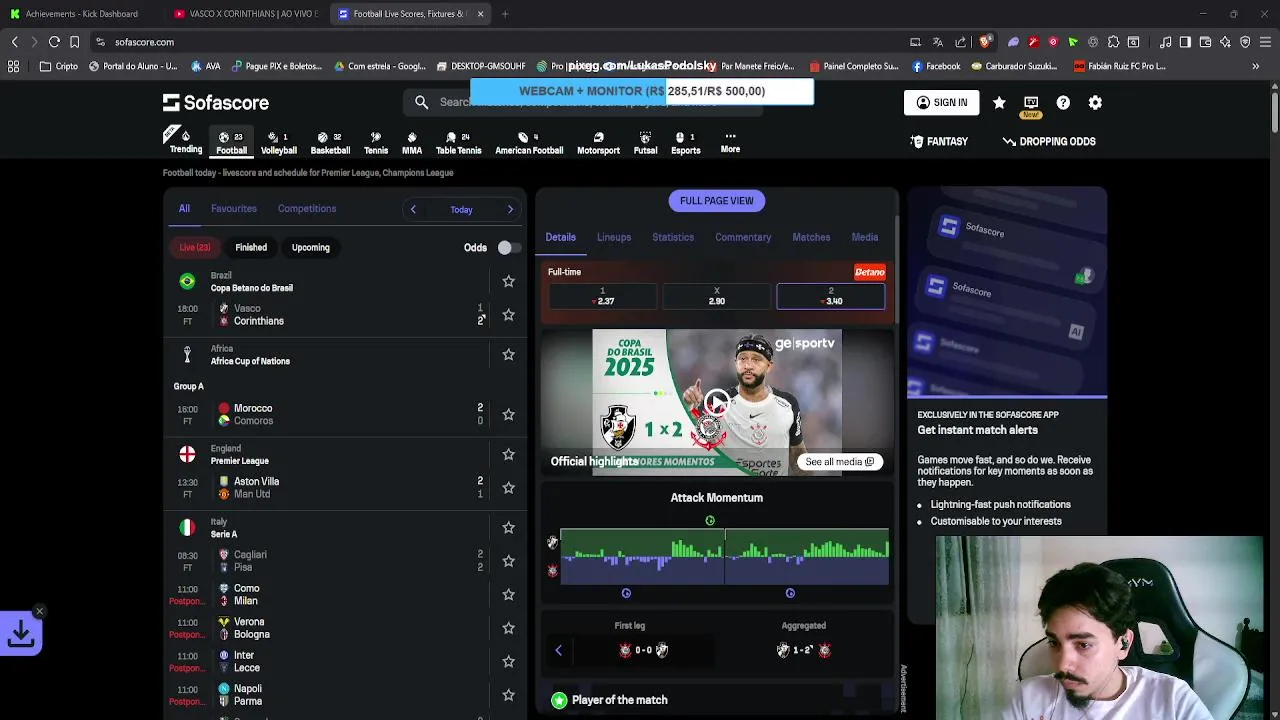
Task: Open the Today date picker
Action: point(461,210)
